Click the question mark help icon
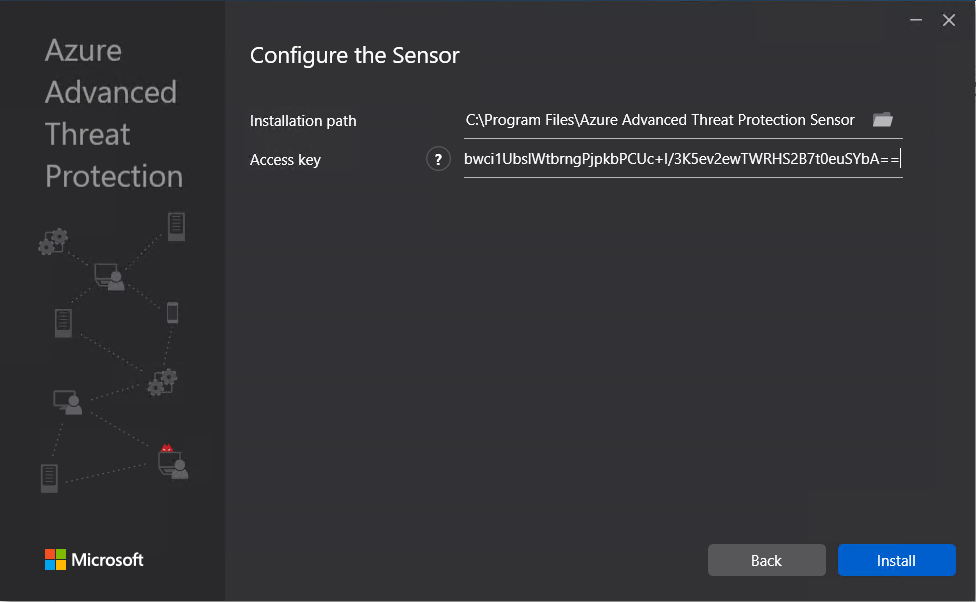Image resolution: width=976 pixels, height=602 pixels. tap(438, 159)
